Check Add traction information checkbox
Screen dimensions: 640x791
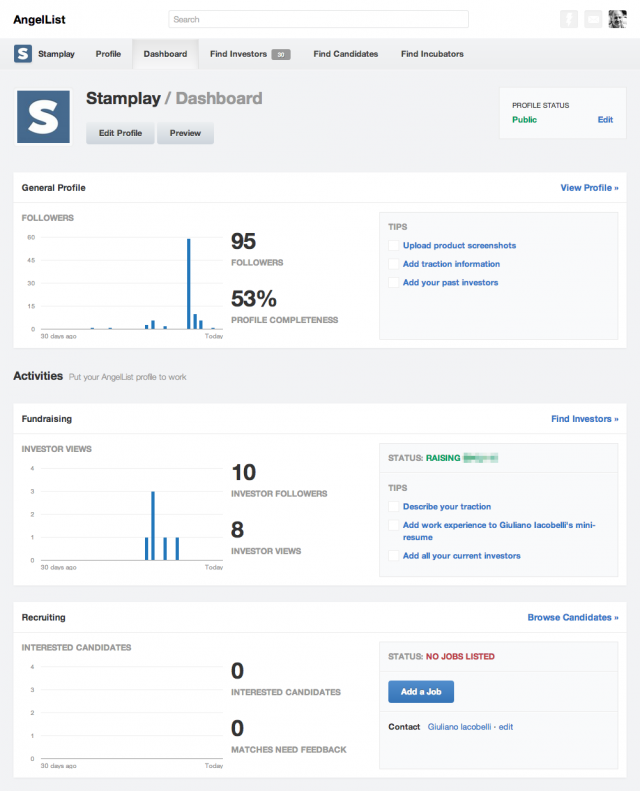coord(393,264)
